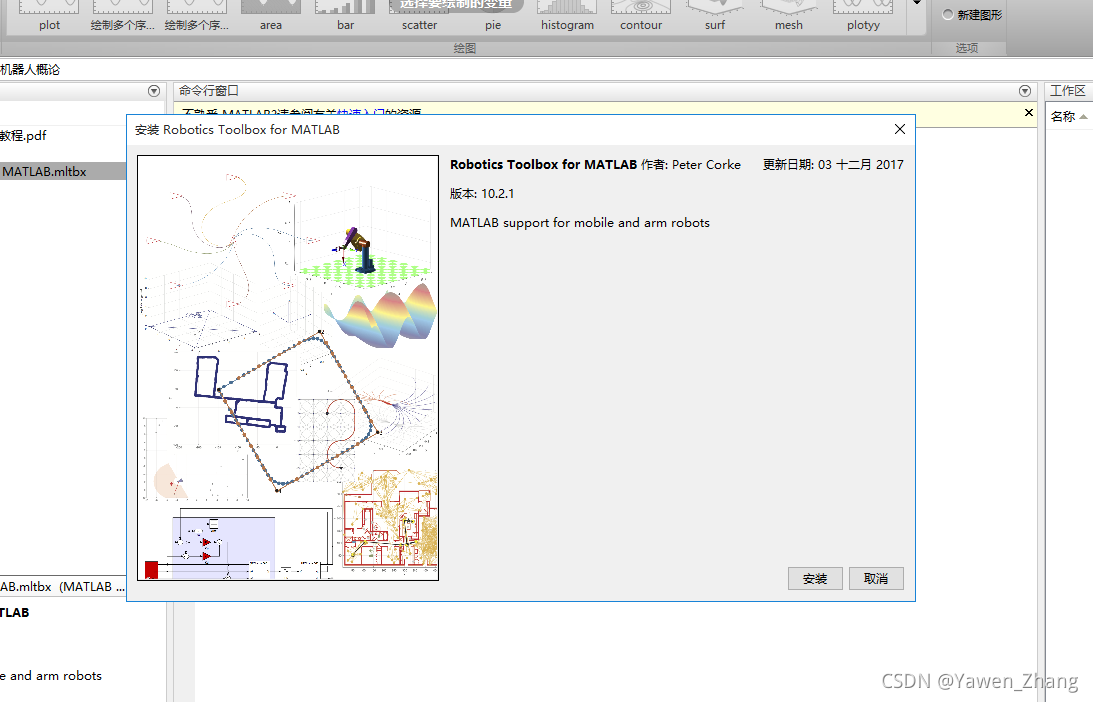Select the bar chart icon
This screenshot has width=1093, height=702.
345,16
